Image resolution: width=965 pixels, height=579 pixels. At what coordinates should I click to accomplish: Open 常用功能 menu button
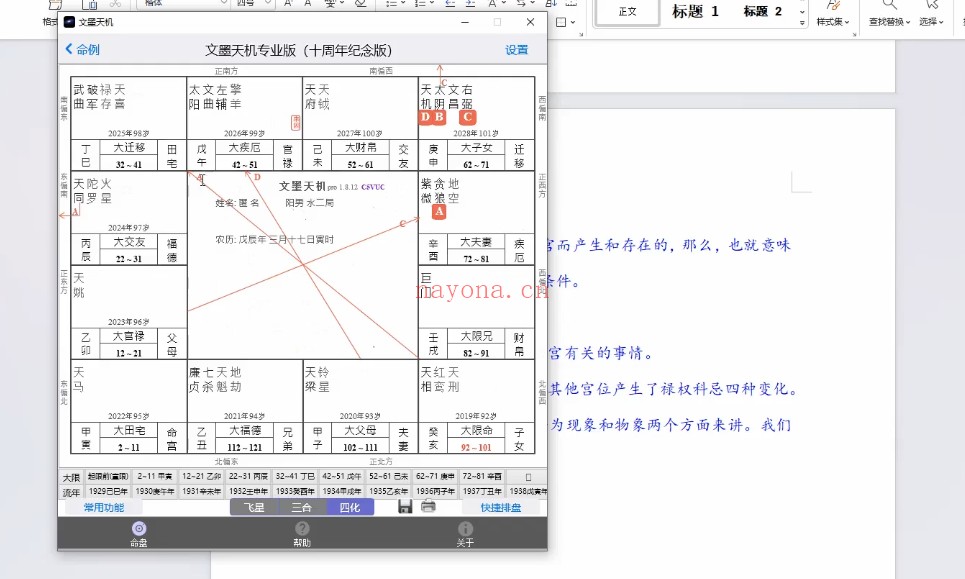click(x=104, y=508)
